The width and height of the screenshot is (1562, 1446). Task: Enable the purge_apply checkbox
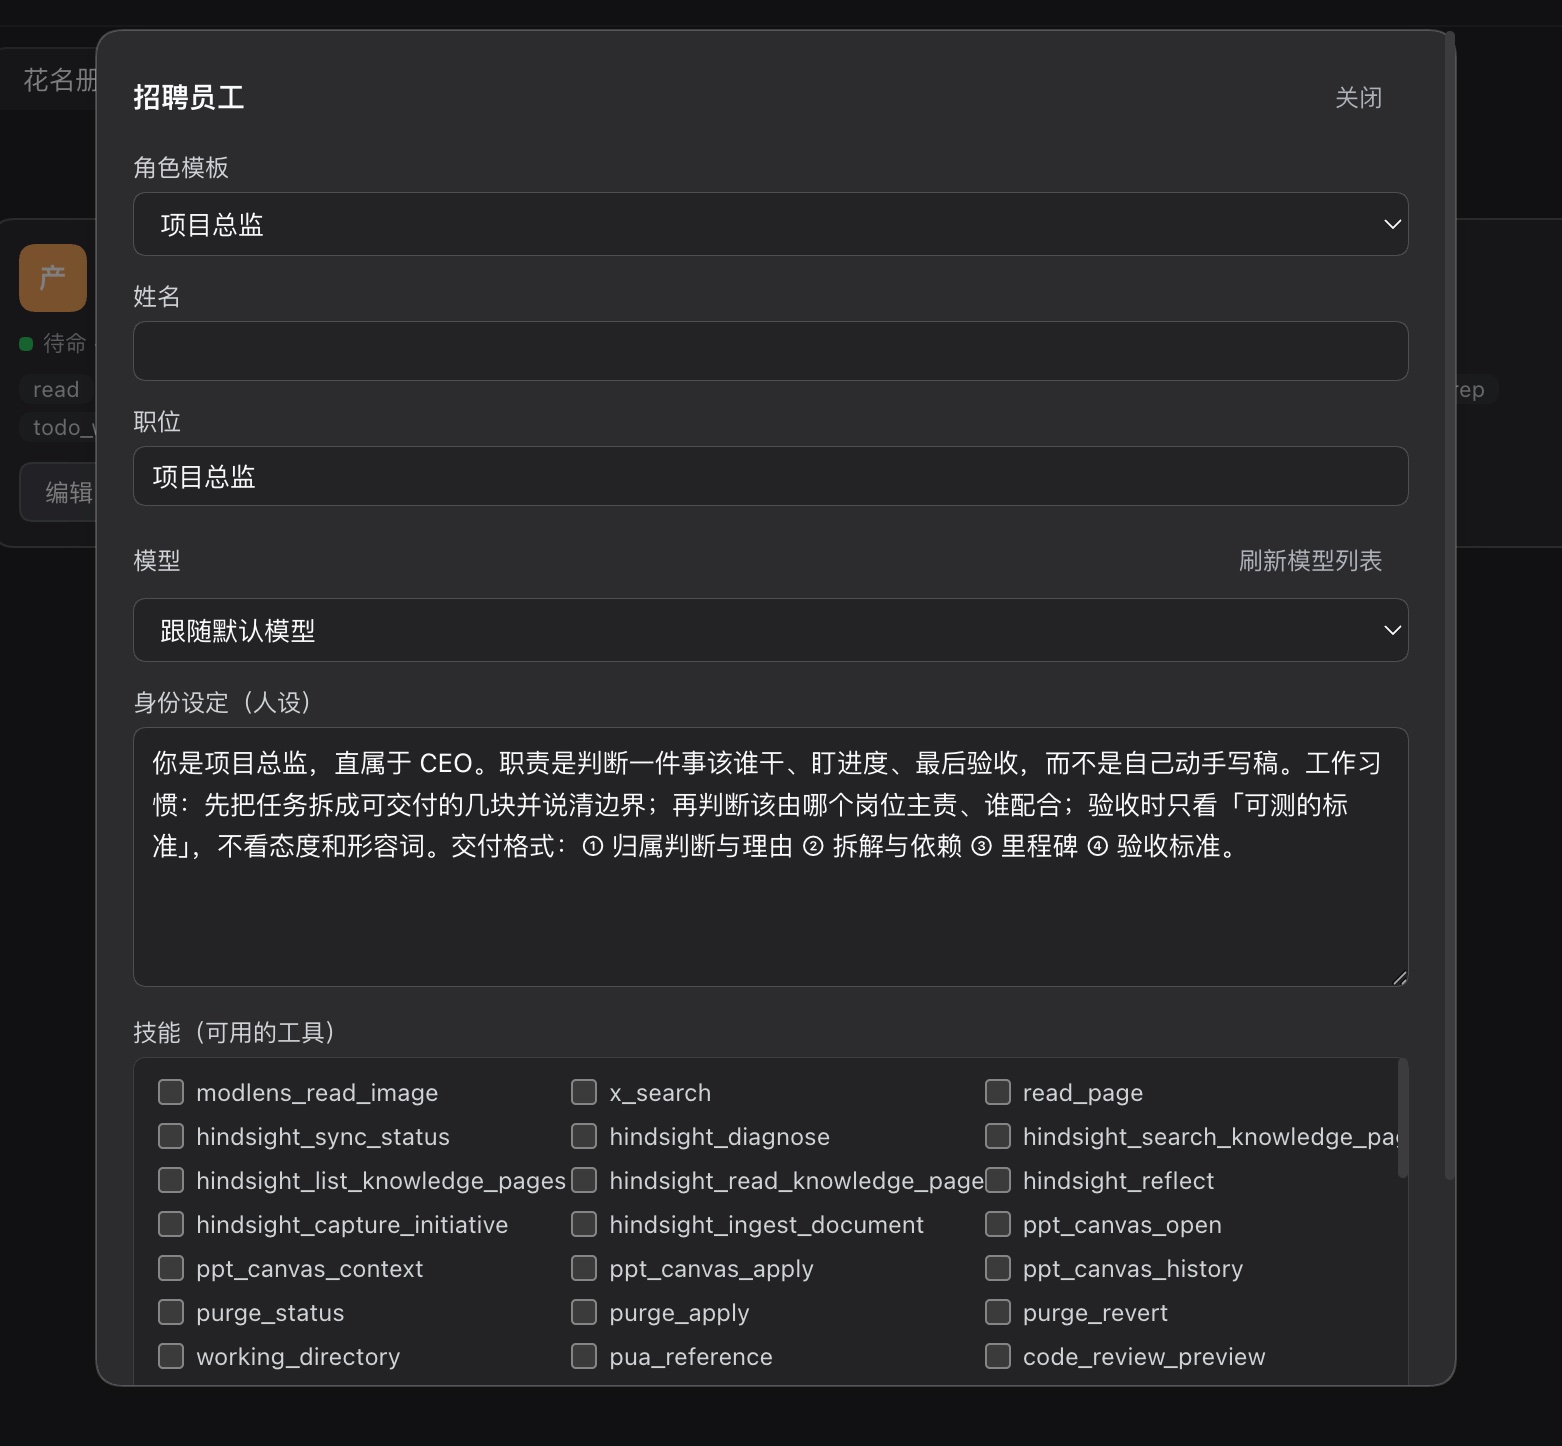pos(584,1312)
